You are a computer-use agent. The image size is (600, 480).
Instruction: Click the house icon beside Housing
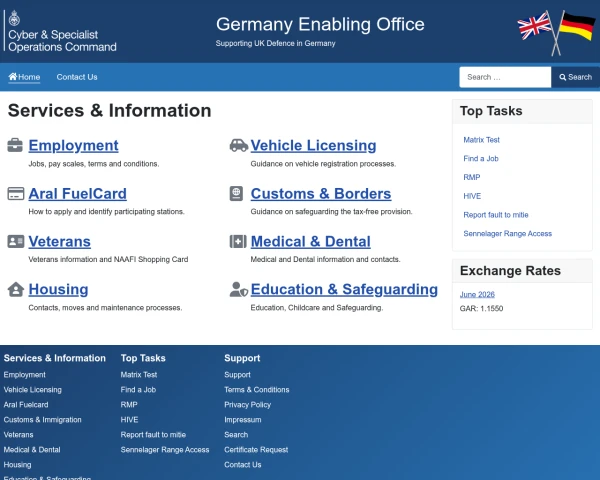[16, 289]
